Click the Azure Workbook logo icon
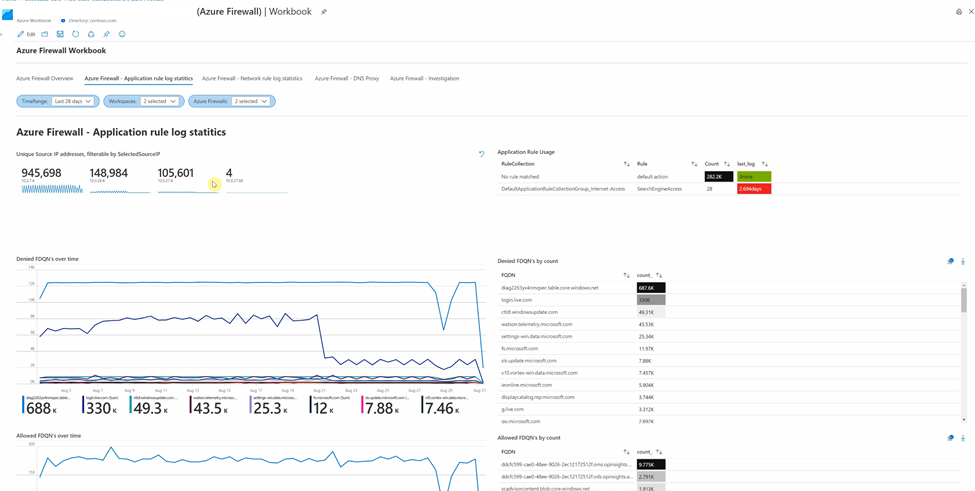975x491 pixels. click(x=7, y=15)
